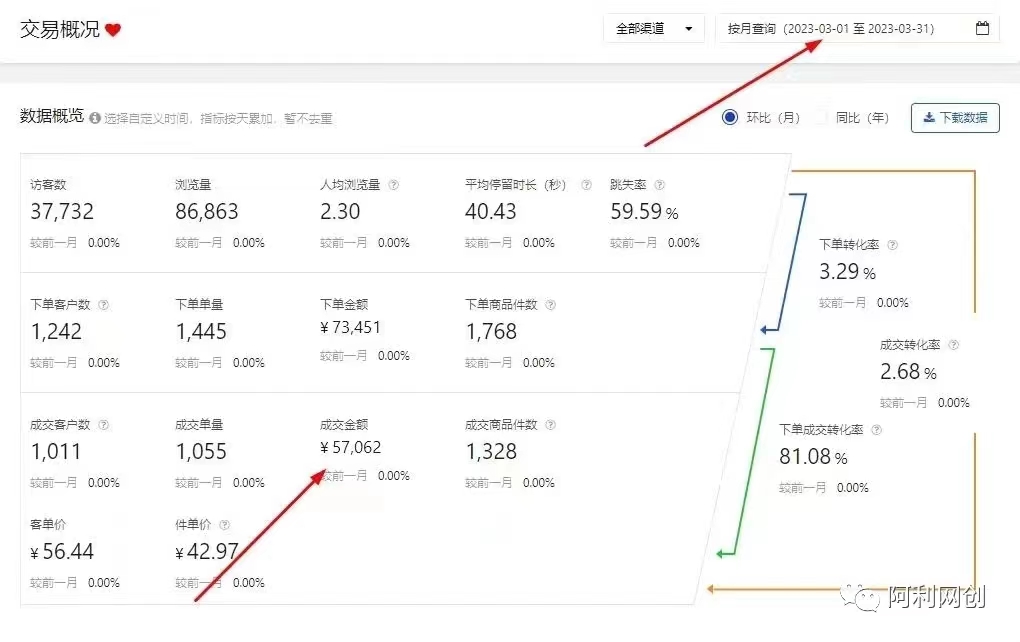Click the red heart icon beside 交易概况
1020x642 pixels.
[x=113, y=30]
